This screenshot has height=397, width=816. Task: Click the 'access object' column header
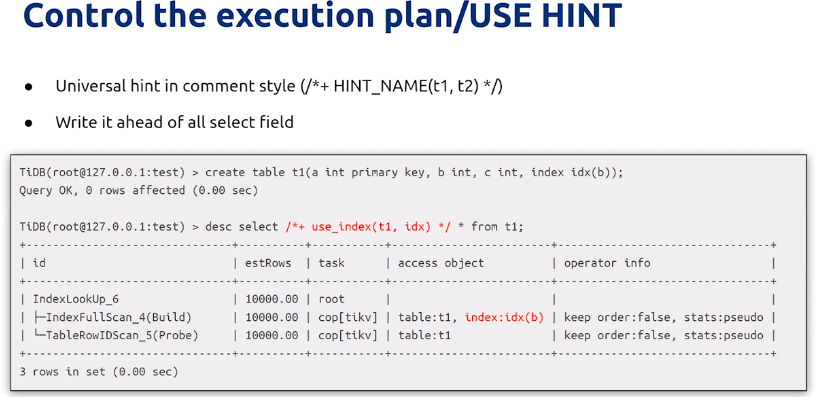pos(441,263)
